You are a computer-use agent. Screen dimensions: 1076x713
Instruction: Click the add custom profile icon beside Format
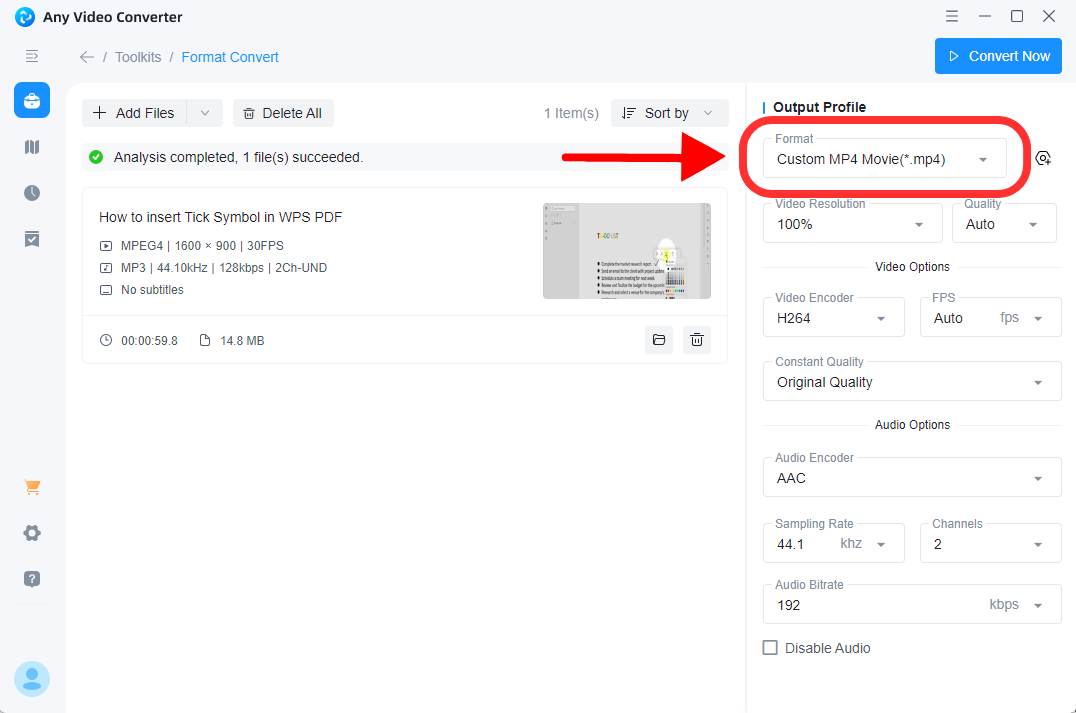[1043, 159]
